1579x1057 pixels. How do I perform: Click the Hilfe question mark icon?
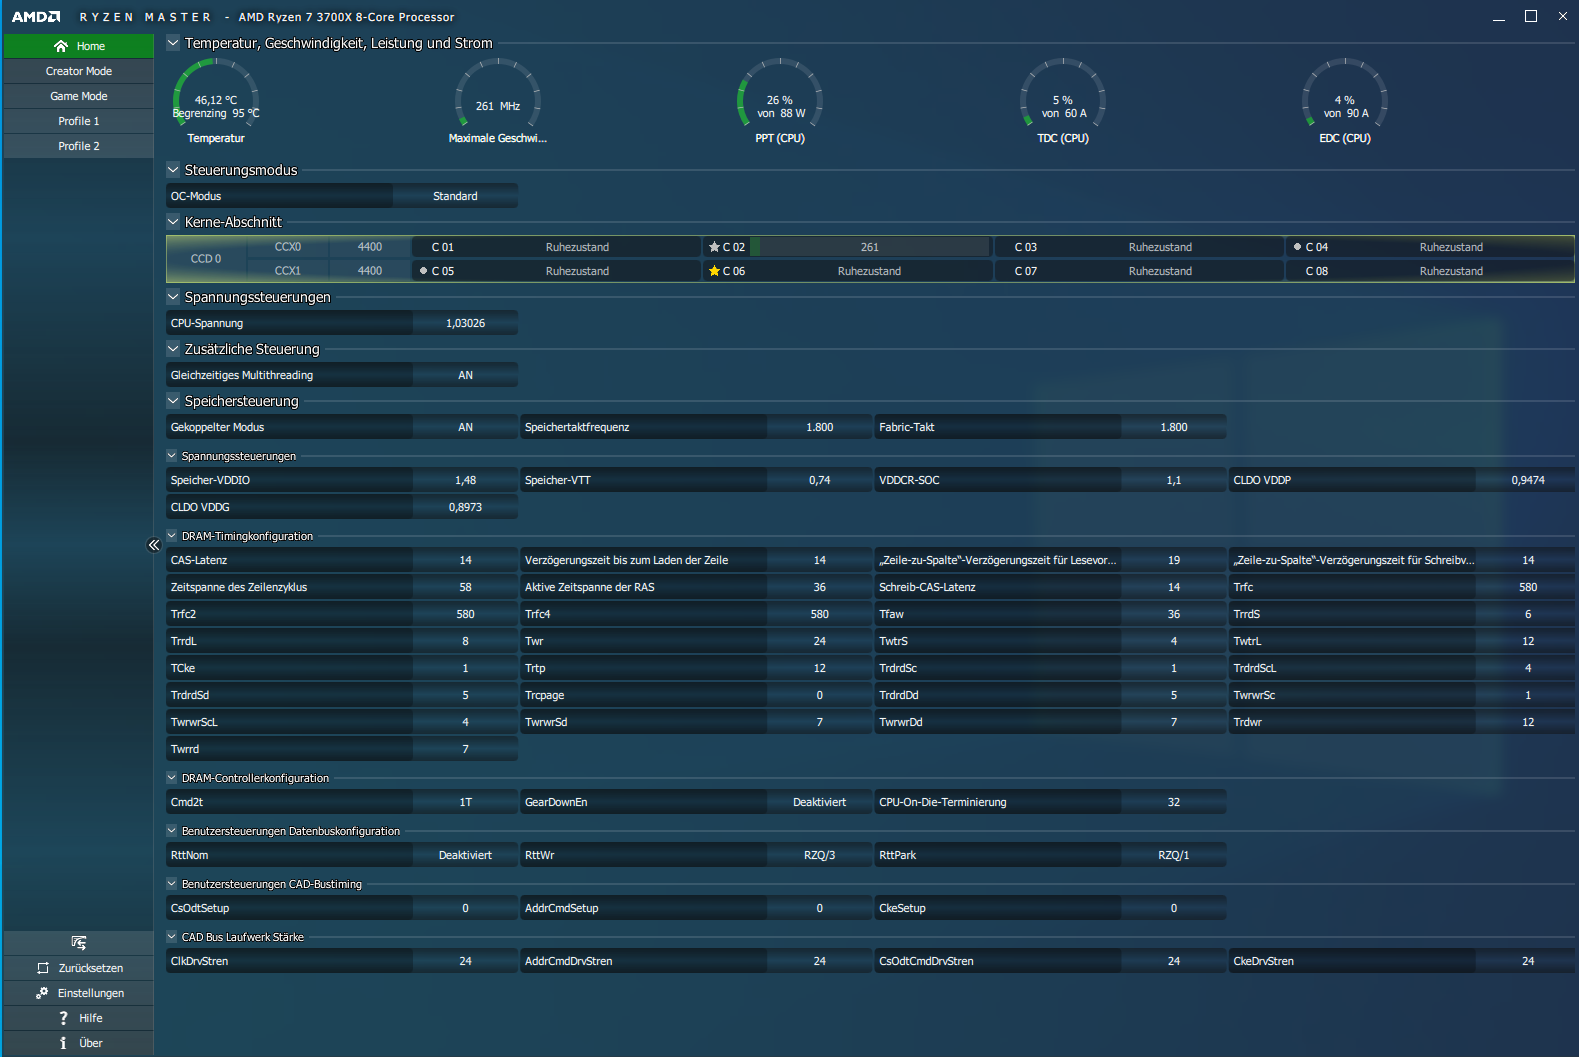coord(64,1018)
